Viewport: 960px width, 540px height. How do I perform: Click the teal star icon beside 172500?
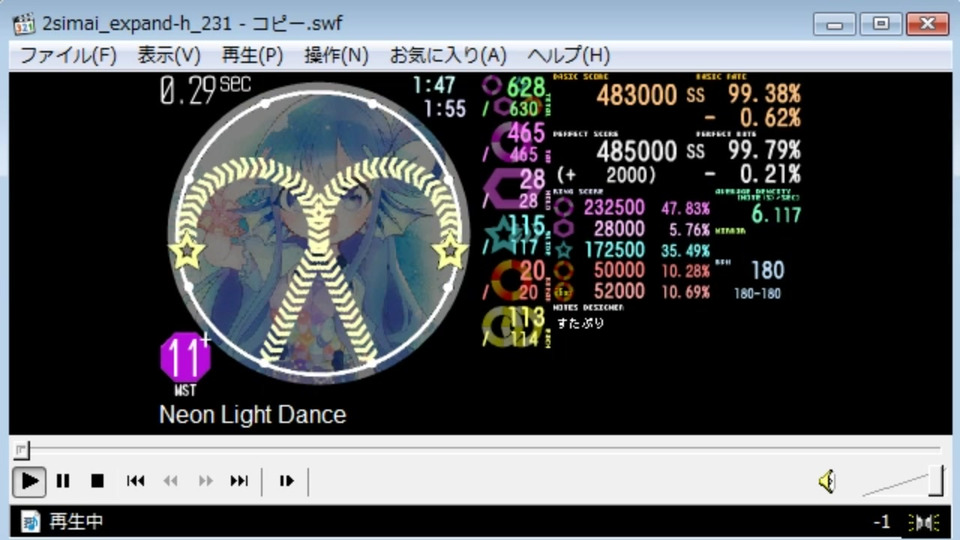564,250
